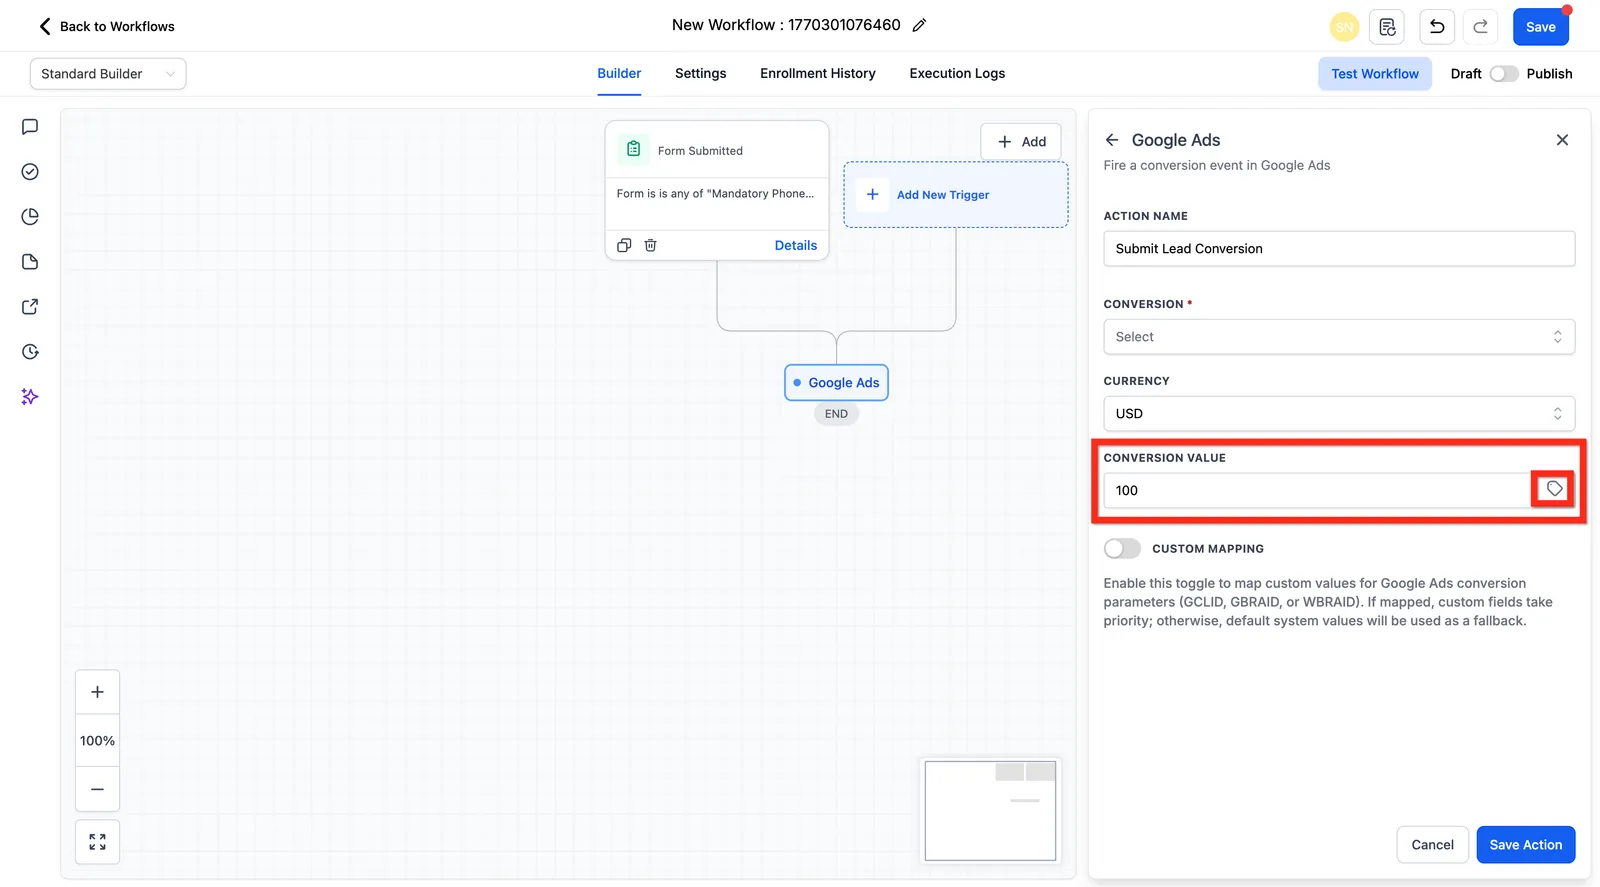The image size is (1600, 887).
Task: Zoom in on the canvas
Action: point(97,692)
